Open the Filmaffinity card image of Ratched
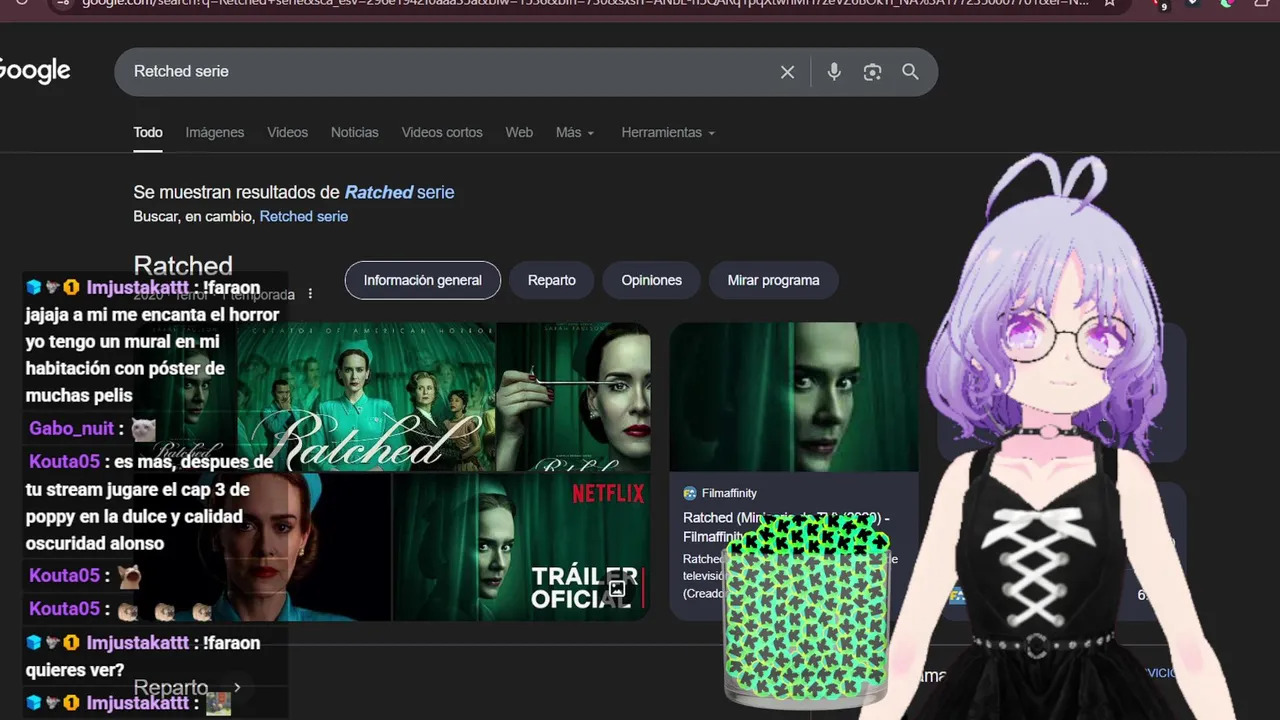This screenshot has height=720, width=1280. [x=794, y=397]
